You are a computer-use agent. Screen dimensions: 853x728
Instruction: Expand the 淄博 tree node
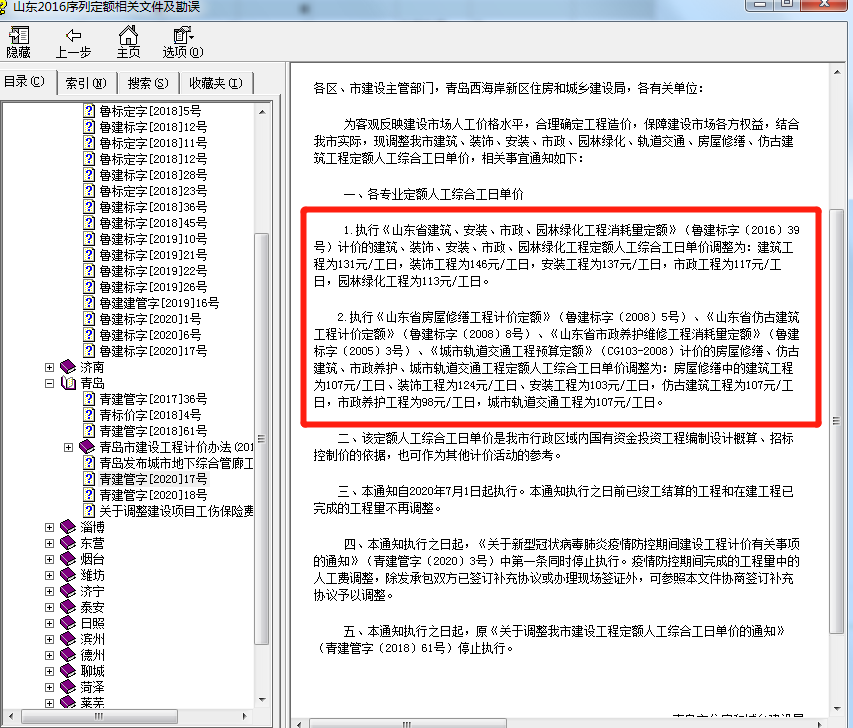coord(50,527)
